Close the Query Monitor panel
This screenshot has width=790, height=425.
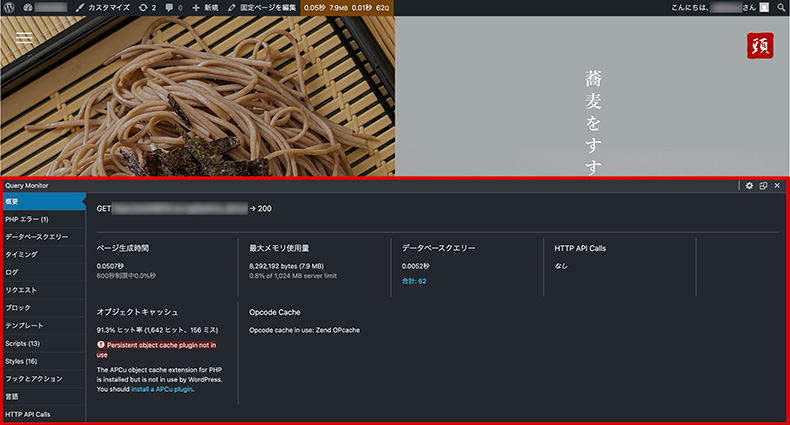pyautogui.click(x=777, y=185)
